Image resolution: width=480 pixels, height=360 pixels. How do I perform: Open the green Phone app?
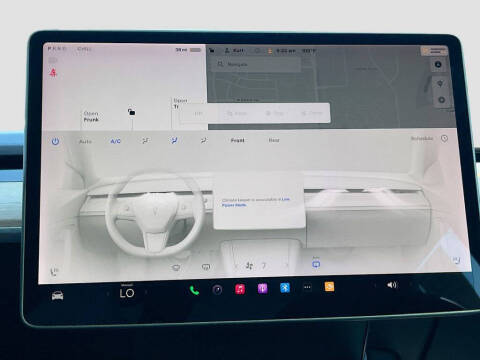194,290
